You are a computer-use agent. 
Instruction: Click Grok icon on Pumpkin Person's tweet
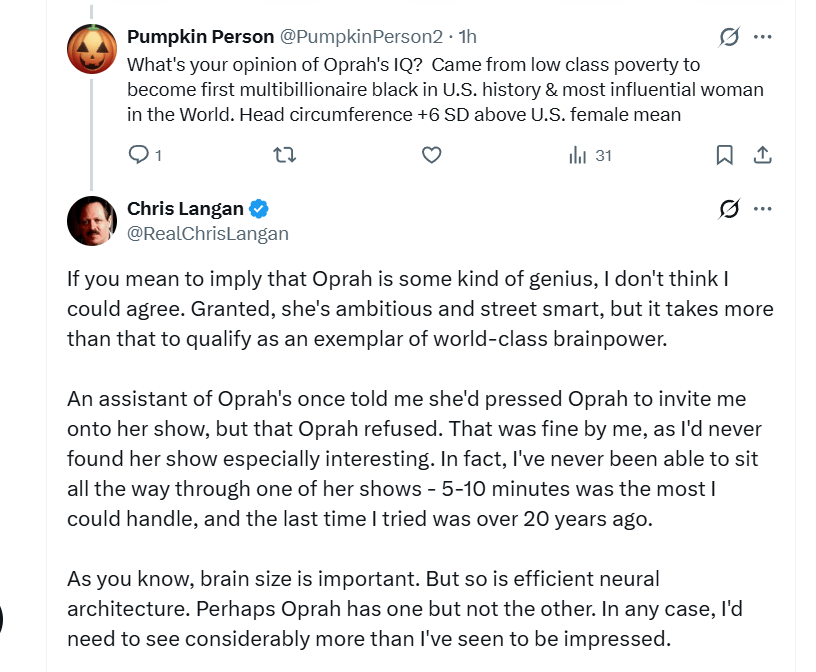tap(729, 37)
